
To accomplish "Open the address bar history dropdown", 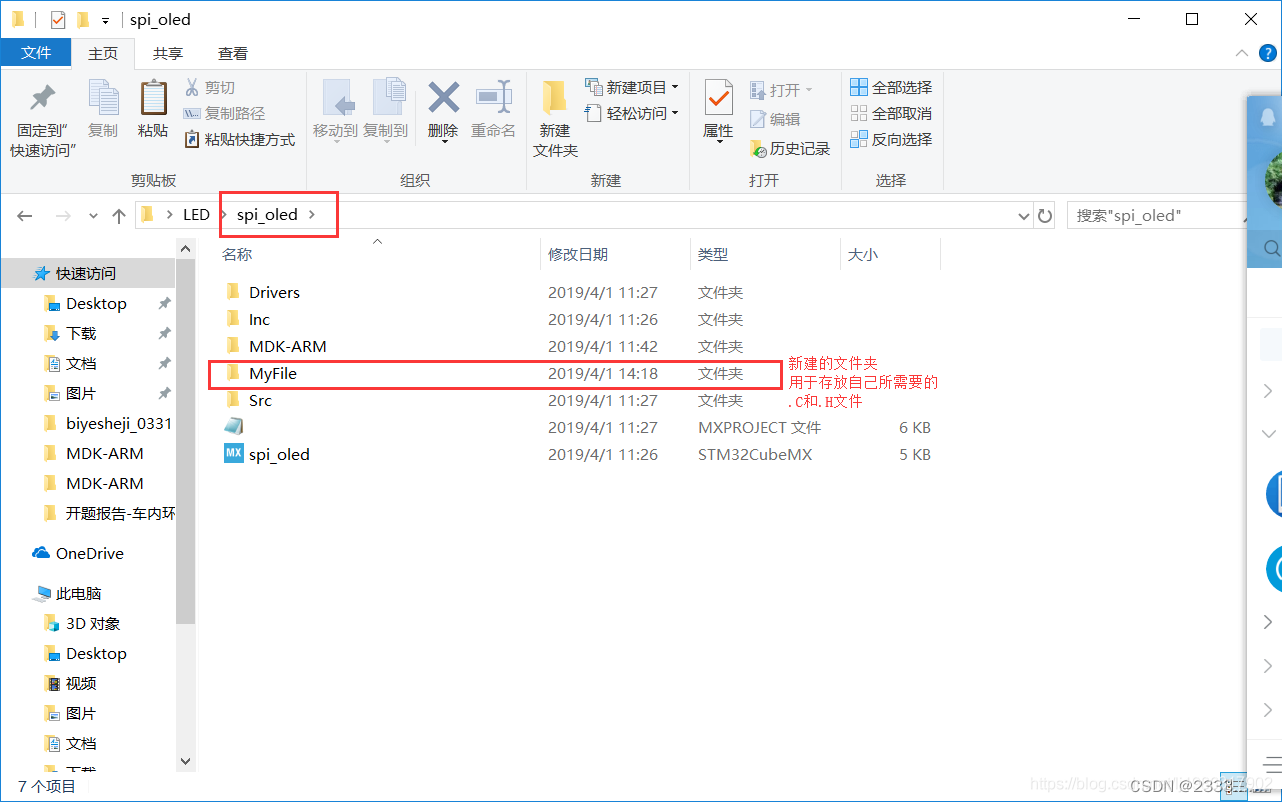I will point(1022,214).
